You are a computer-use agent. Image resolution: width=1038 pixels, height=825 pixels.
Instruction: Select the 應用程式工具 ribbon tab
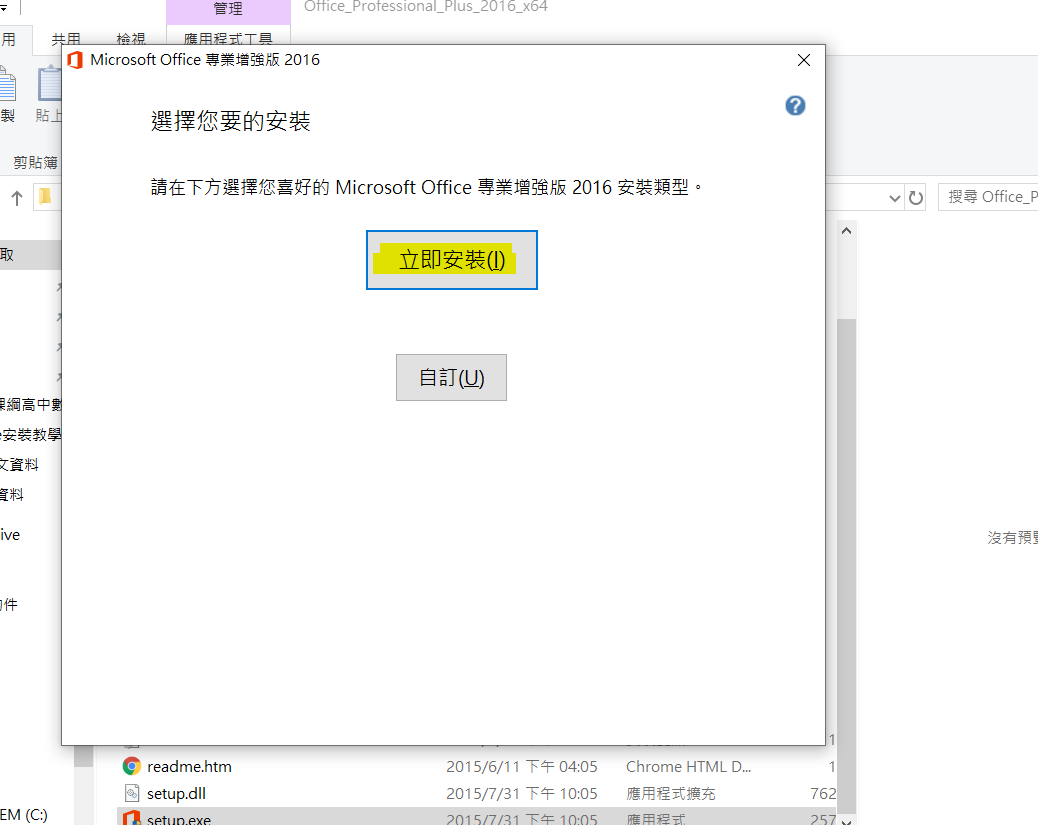pos(228,38)
